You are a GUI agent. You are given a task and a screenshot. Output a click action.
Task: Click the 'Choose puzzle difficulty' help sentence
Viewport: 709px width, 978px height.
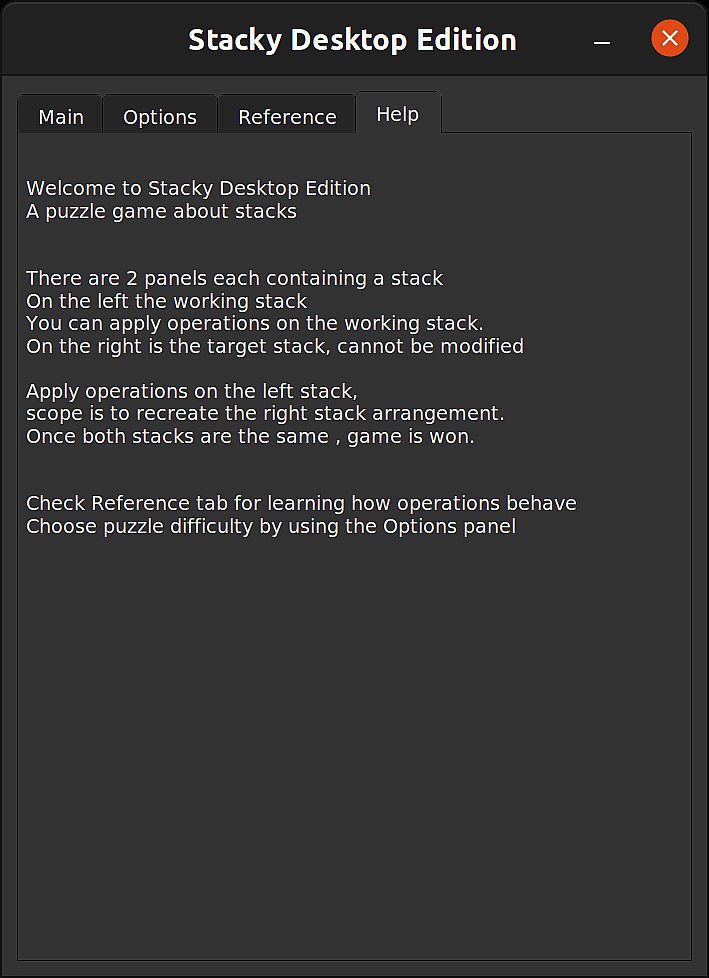(x=271, y=526)
